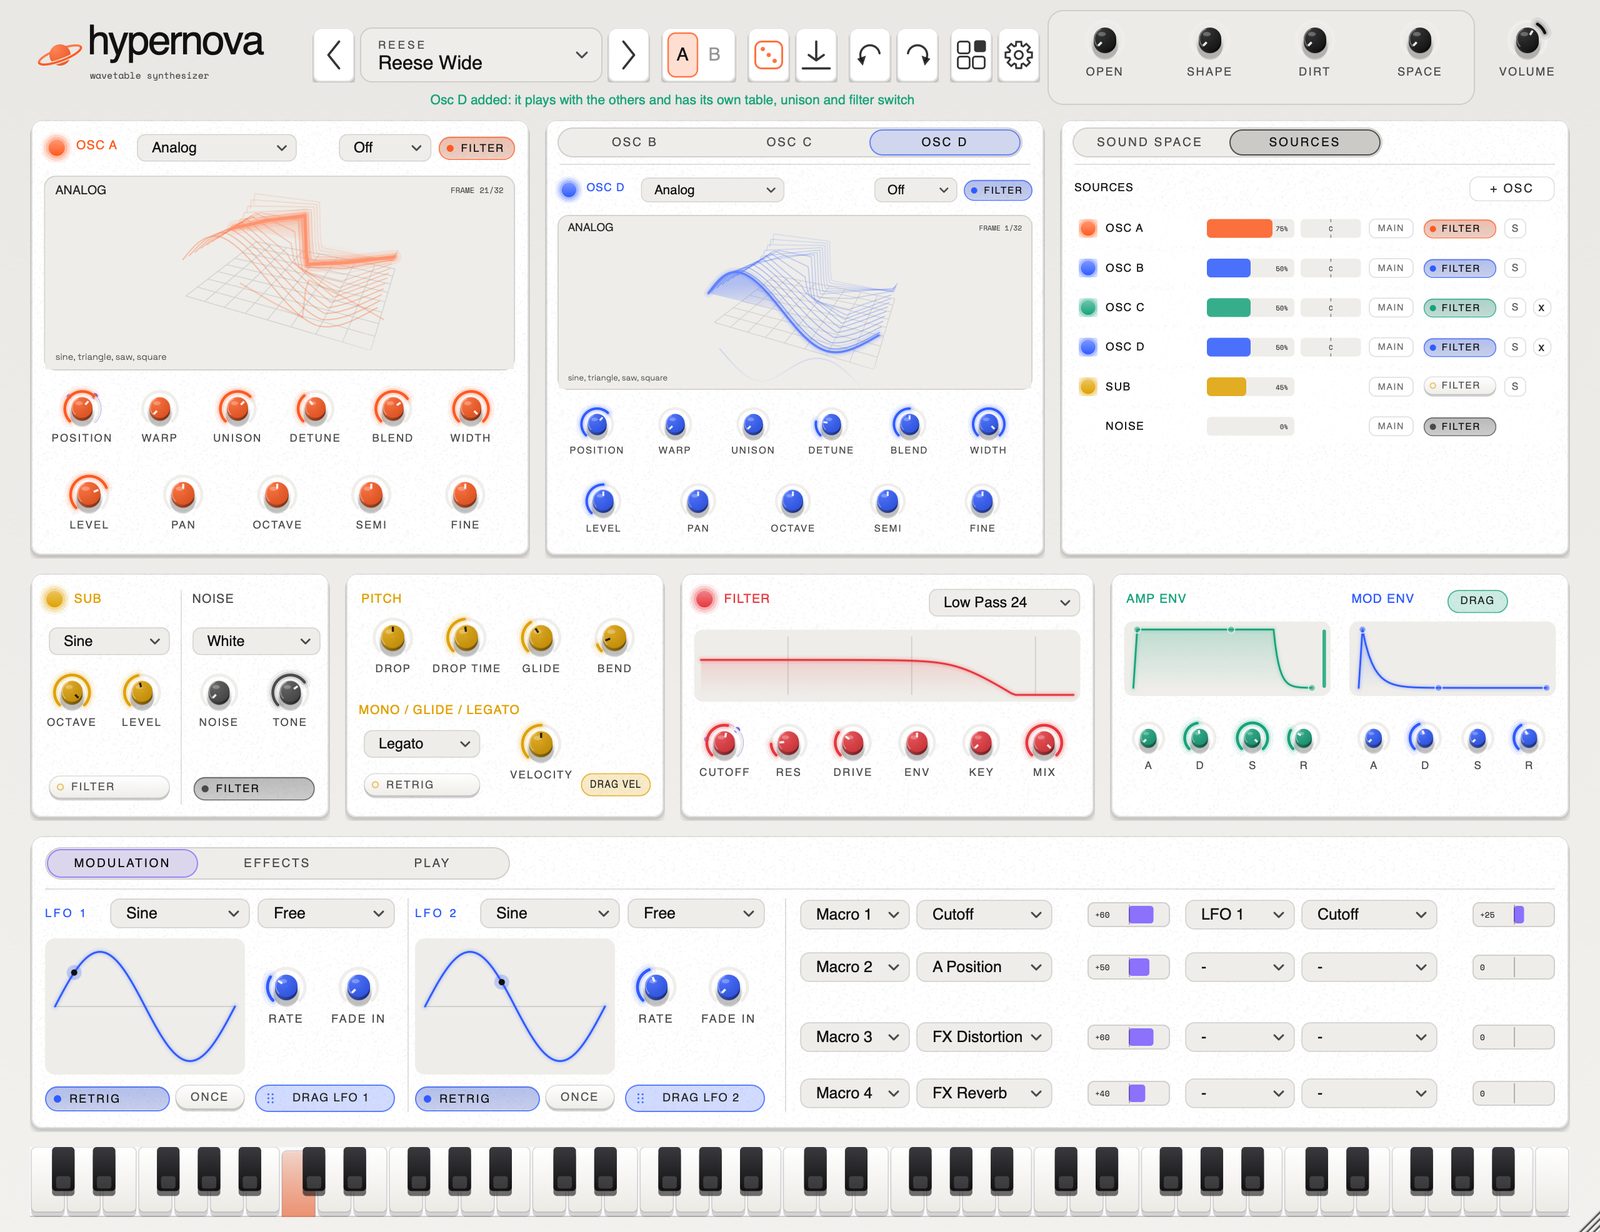Image resolution: width=1600 pixels, height=1232 pixels.
Task: Adjust Macro 1 Cutoff amount slider
Action: 1128,915
